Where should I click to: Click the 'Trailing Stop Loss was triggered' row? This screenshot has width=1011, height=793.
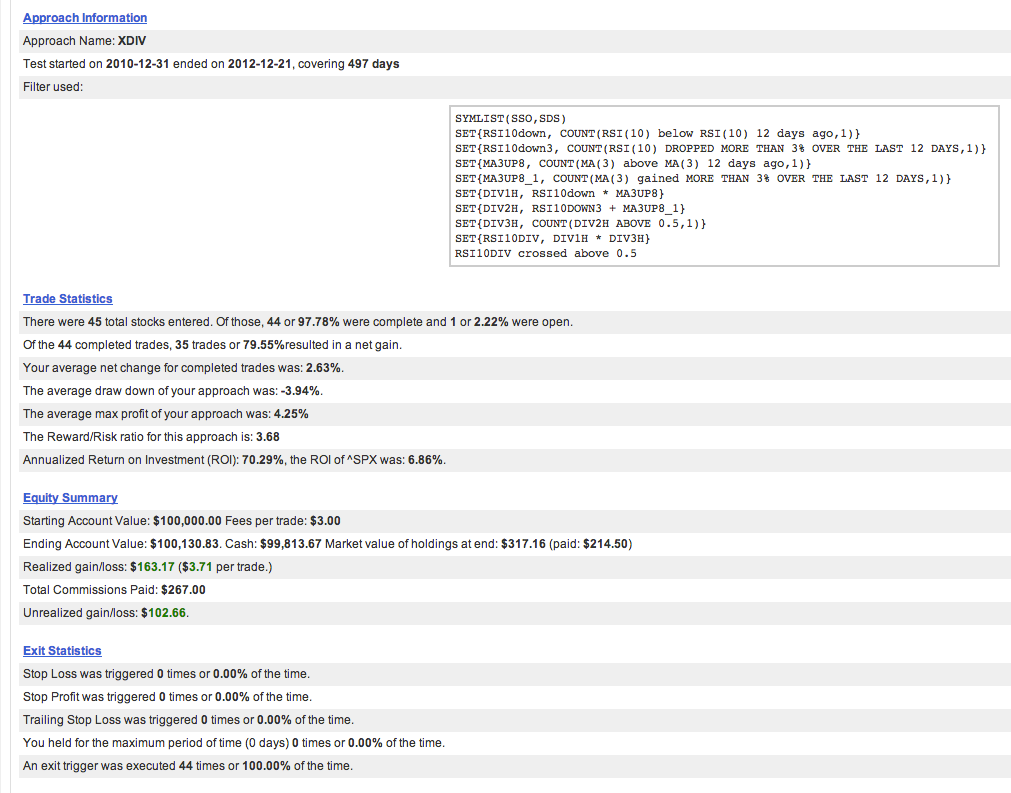pyautogui.click(x=188, y=720)
